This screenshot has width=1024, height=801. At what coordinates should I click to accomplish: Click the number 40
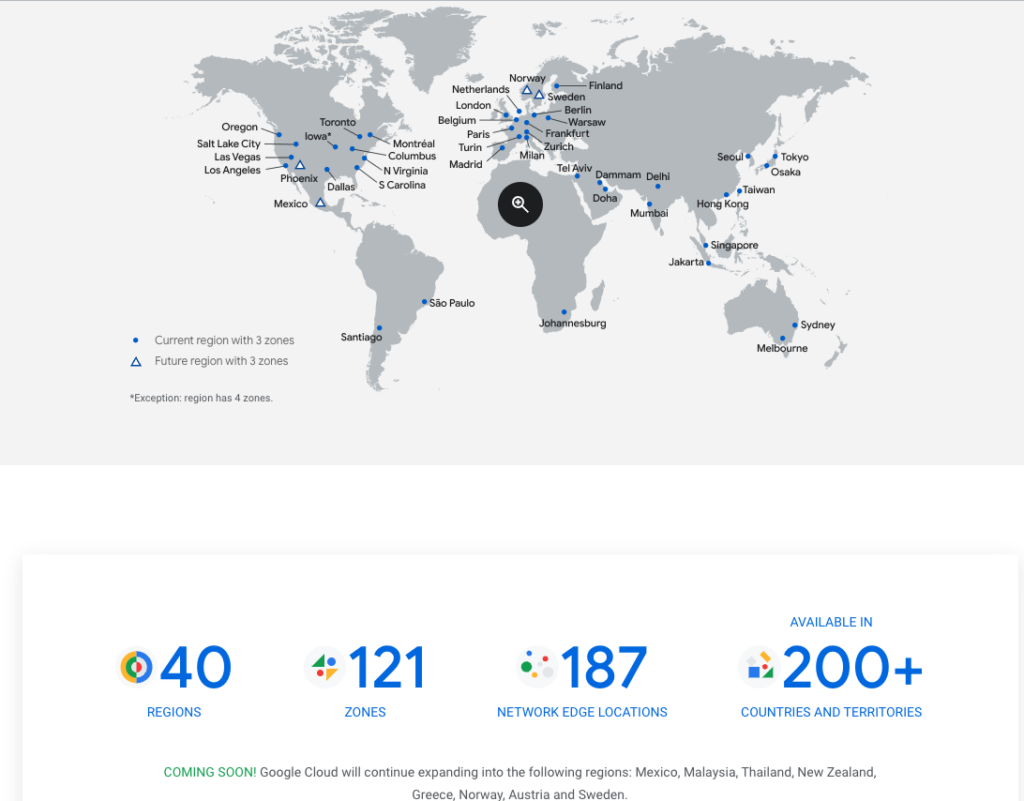195,667
